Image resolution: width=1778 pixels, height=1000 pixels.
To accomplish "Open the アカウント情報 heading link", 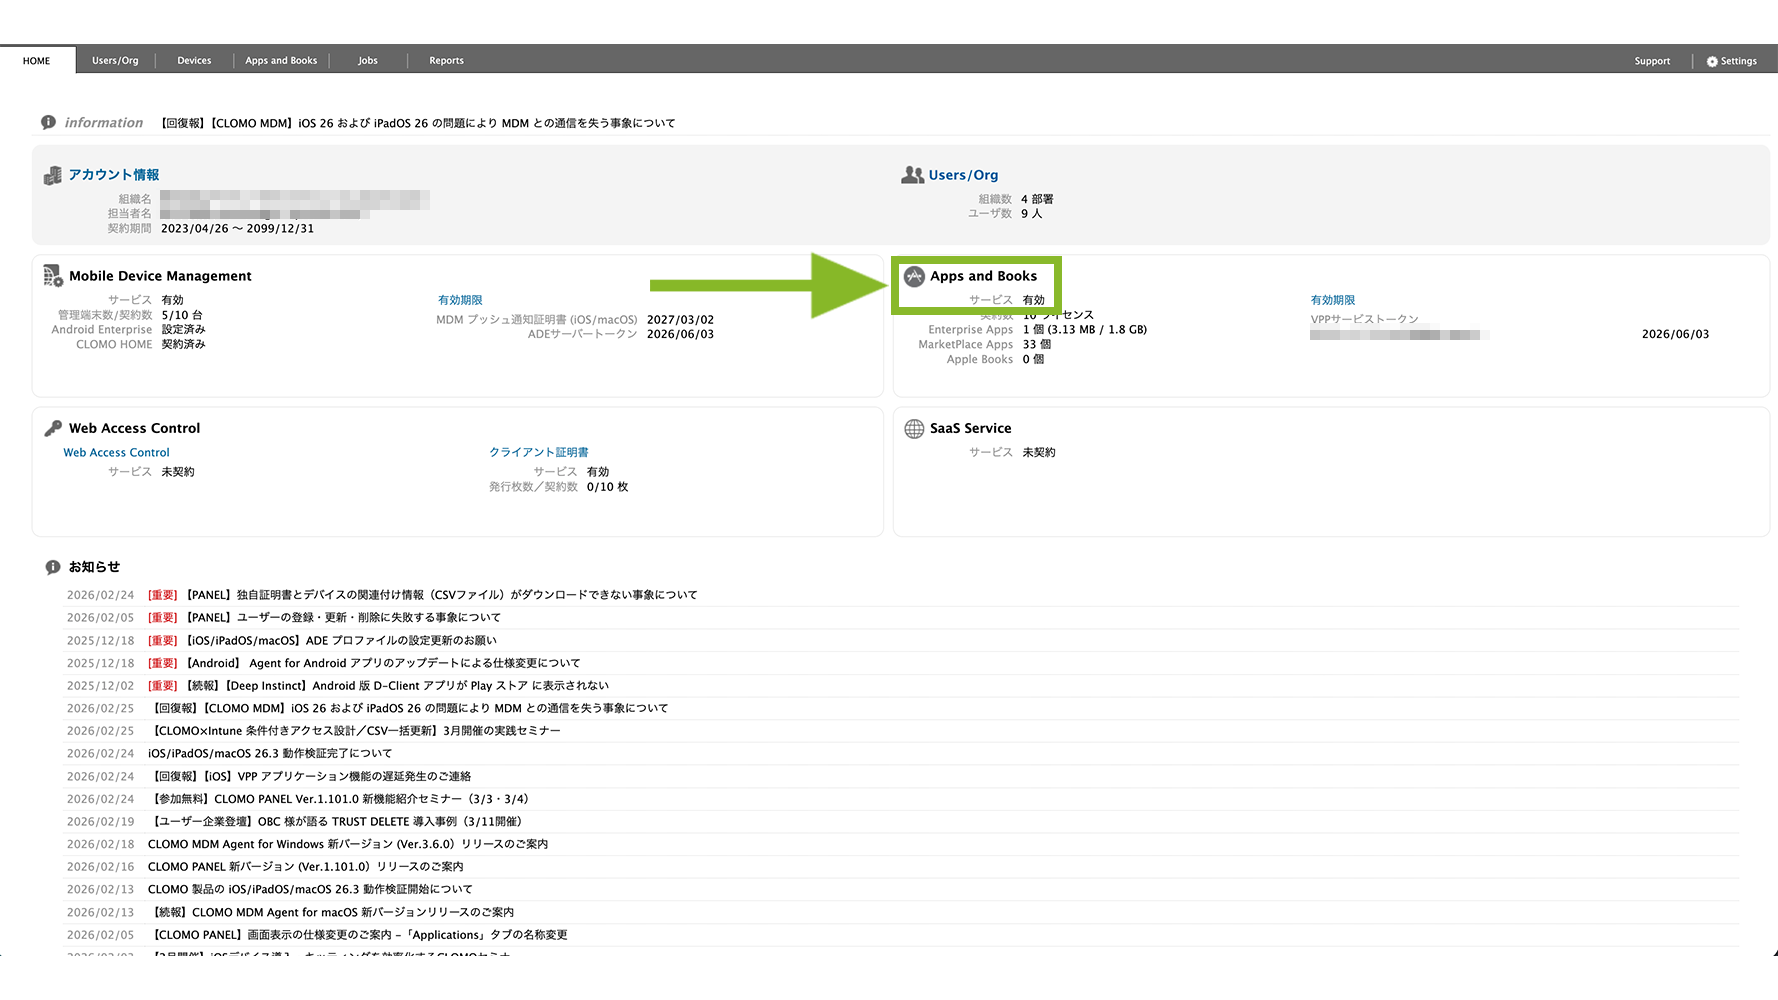I will (x=114, y=175).
